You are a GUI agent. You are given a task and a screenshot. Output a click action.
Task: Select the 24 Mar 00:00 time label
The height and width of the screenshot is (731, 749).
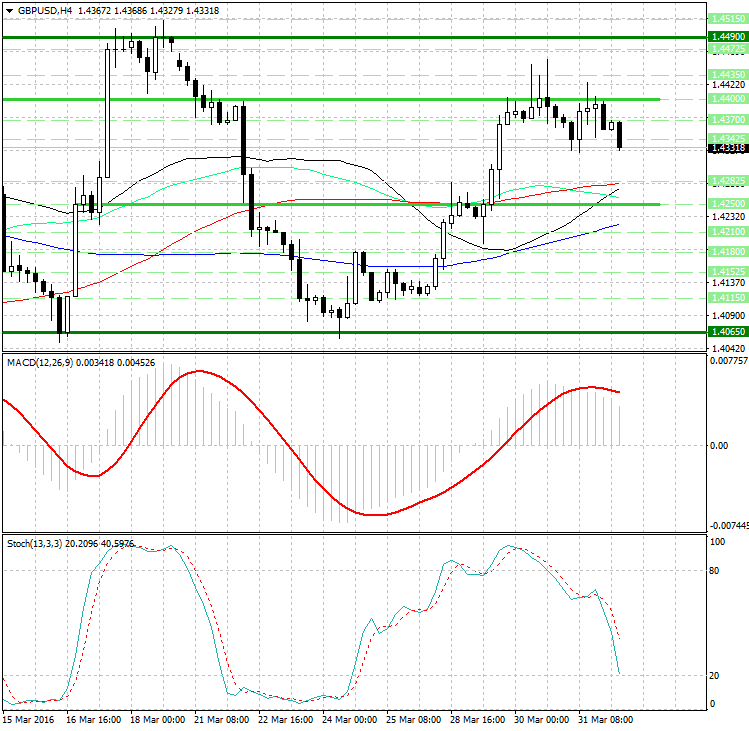point(349,720)
